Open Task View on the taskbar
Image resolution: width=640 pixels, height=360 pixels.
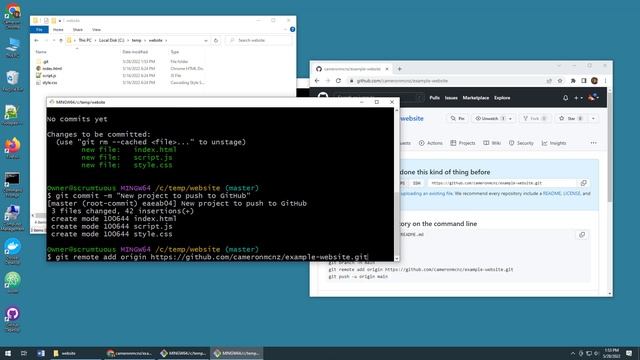pyautogui.click(x=24, y=353)
